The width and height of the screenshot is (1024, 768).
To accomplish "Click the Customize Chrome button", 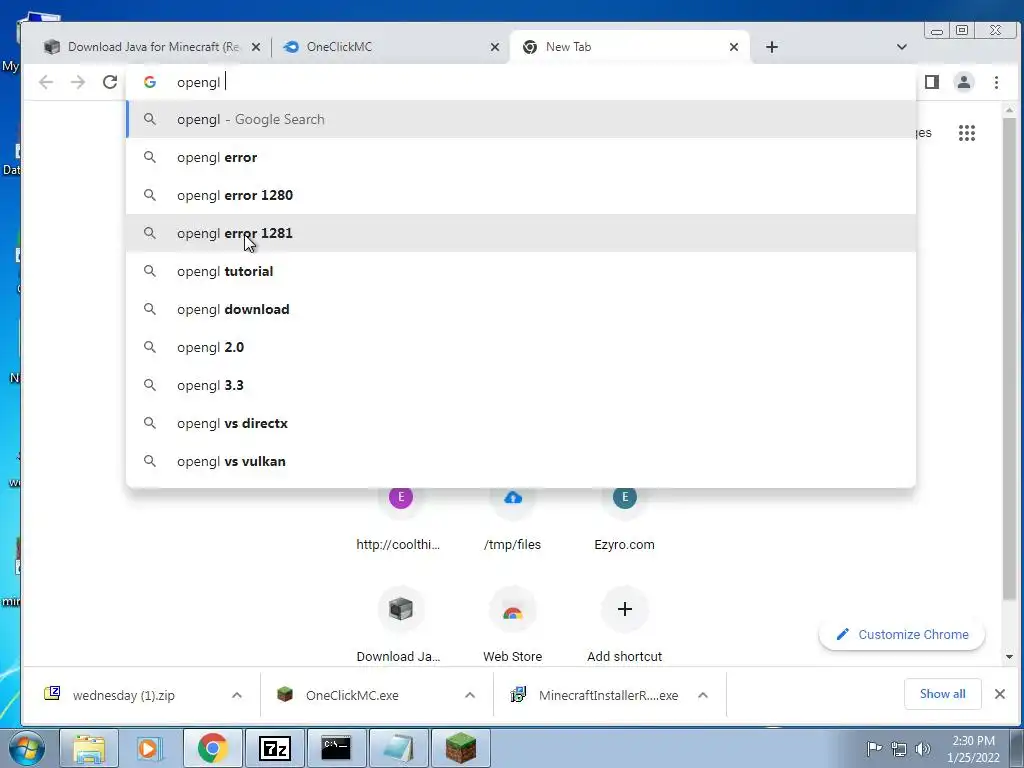I will tap(902, 634).
